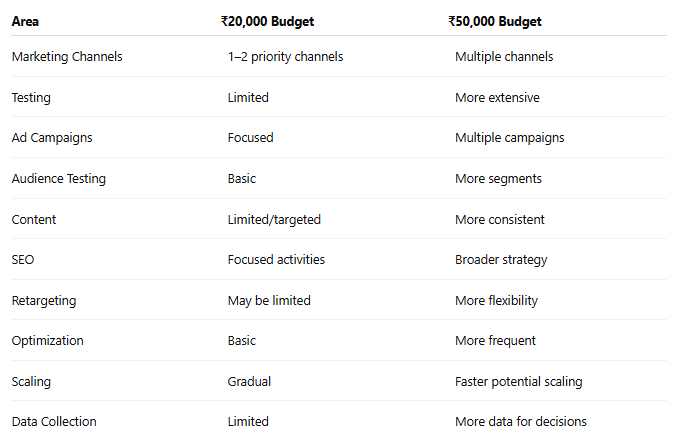Select the ₹20,000 Budget column header
Screen dimensions: 680x444
(267, 21)
